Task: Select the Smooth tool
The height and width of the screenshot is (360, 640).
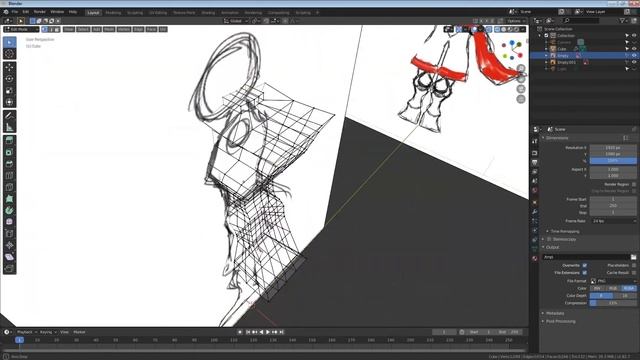Action: (x=9, y=222)
